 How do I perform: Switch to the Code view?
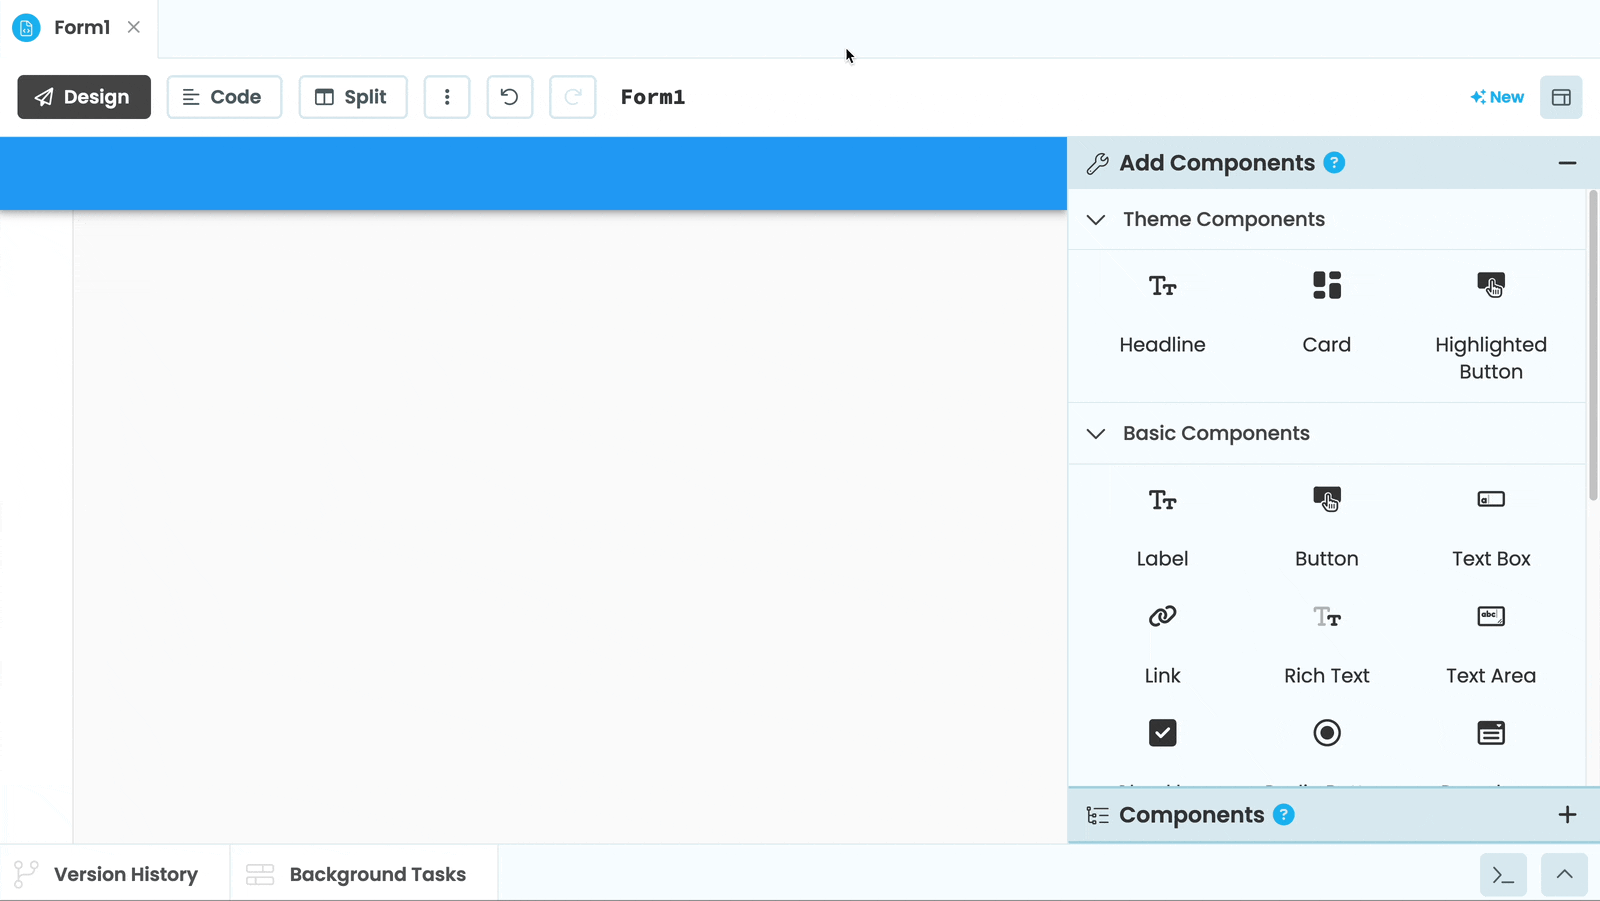[224, 96]
